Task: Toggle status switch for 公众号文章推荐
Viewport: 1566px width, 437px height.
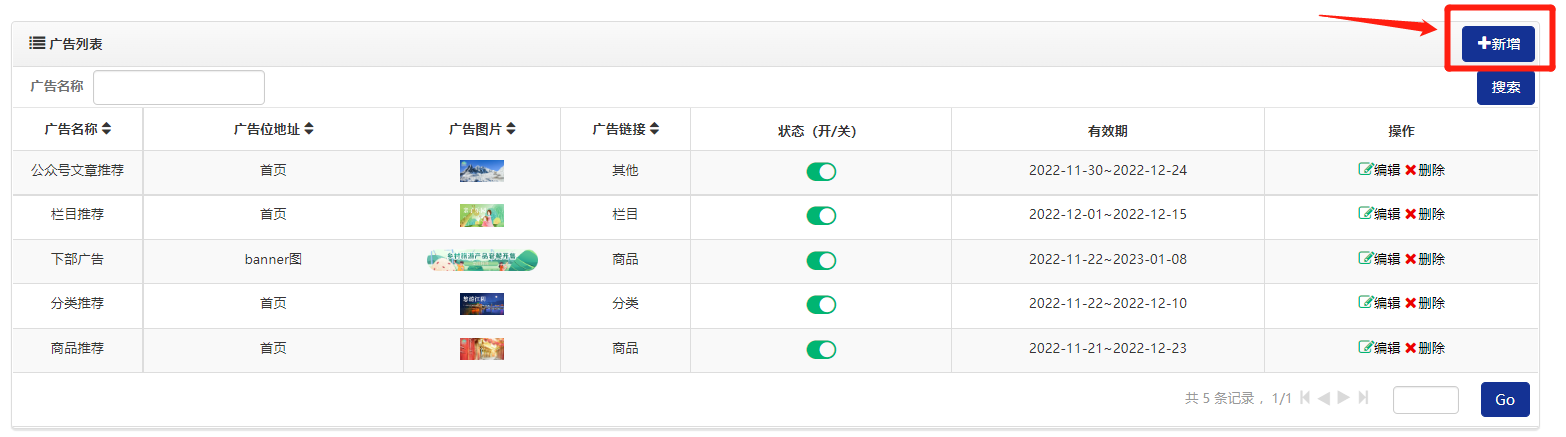Action: (x=821, y=172)
